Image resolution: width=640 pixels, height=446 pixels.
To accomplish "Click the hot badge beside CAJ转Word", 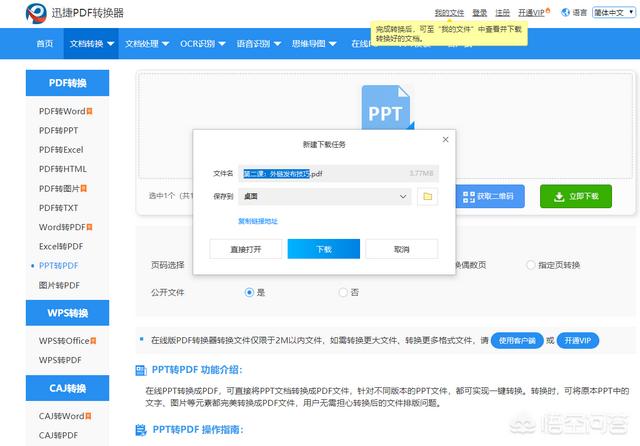I will (88, 416).
